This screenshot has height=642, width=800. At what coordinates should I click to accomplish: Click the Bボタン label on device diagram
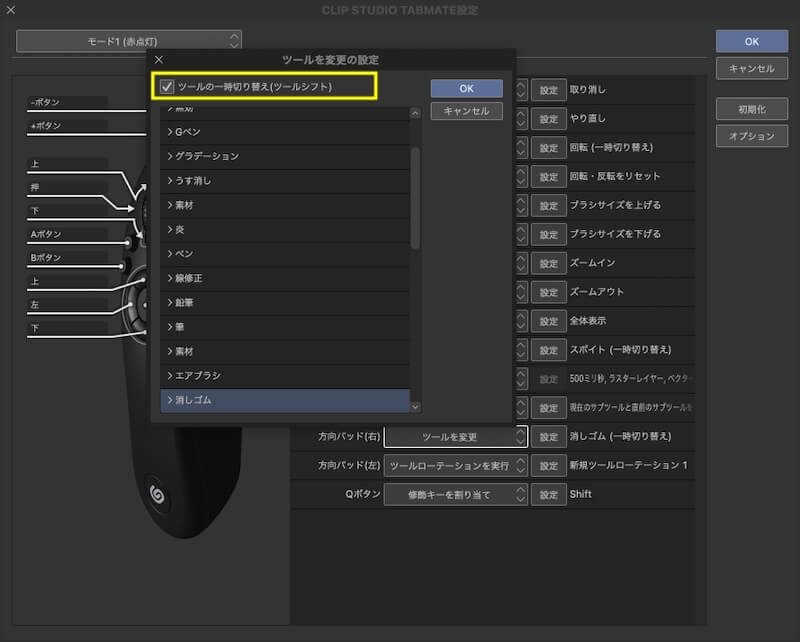point(45,258)
